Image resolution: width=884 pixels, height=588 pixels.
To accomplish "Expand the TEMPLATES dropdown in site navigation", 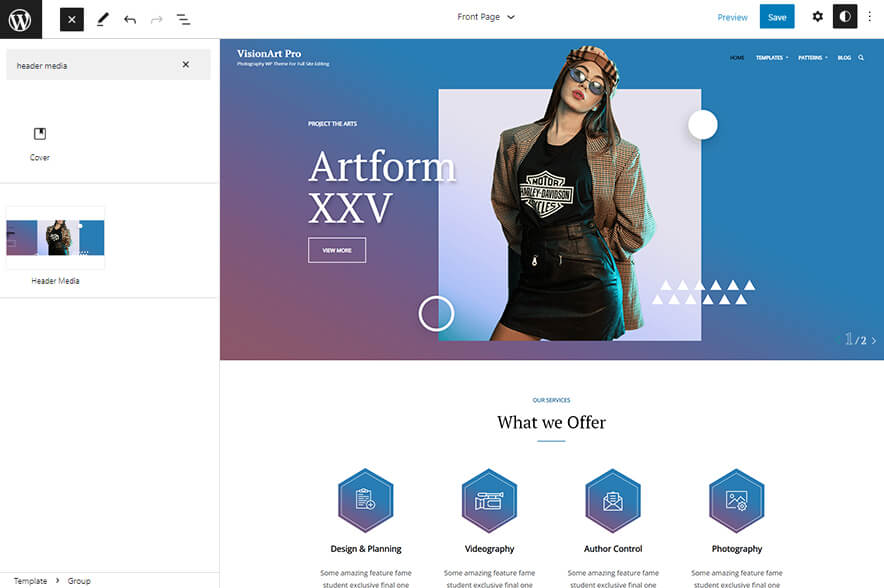I will click(771, 57).
